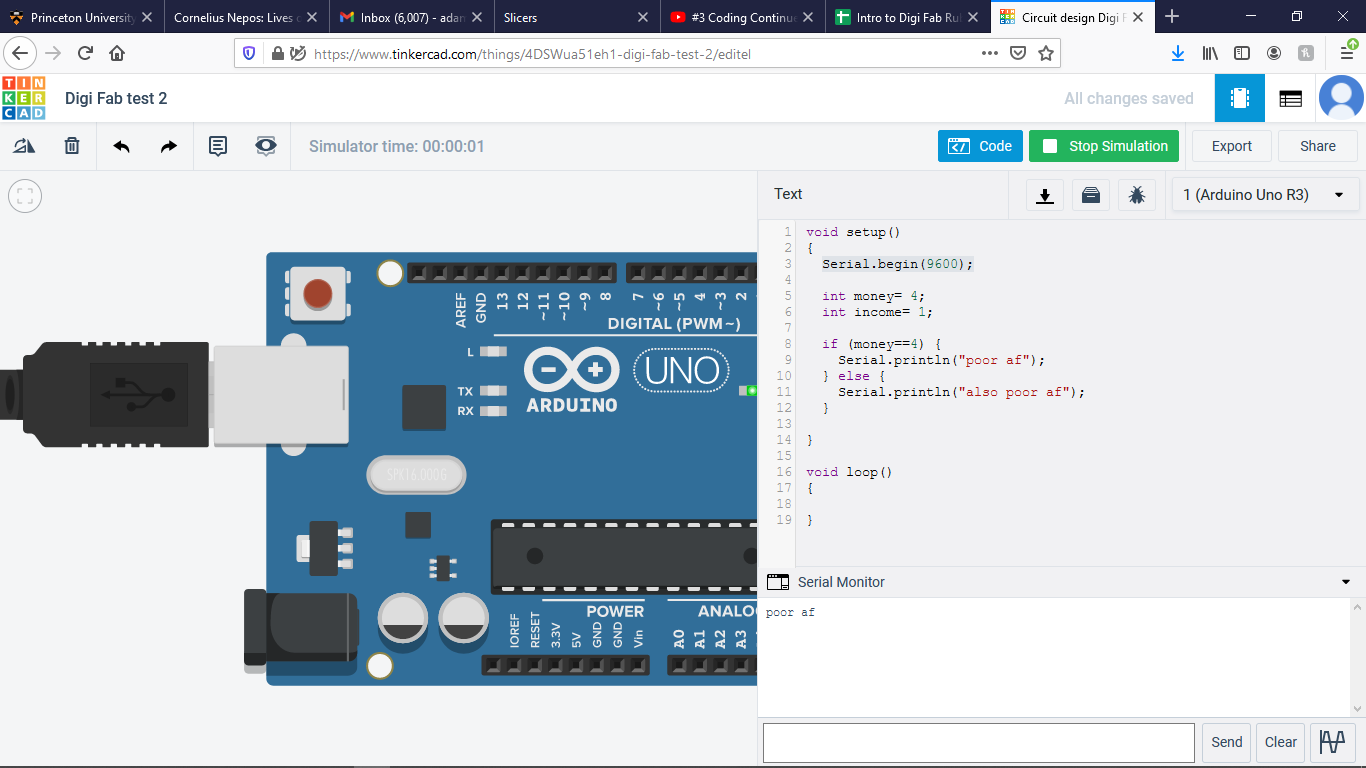This screenshot has height=768, width=1366.
Task: Go back in the browser
Action: coord(21,53)
